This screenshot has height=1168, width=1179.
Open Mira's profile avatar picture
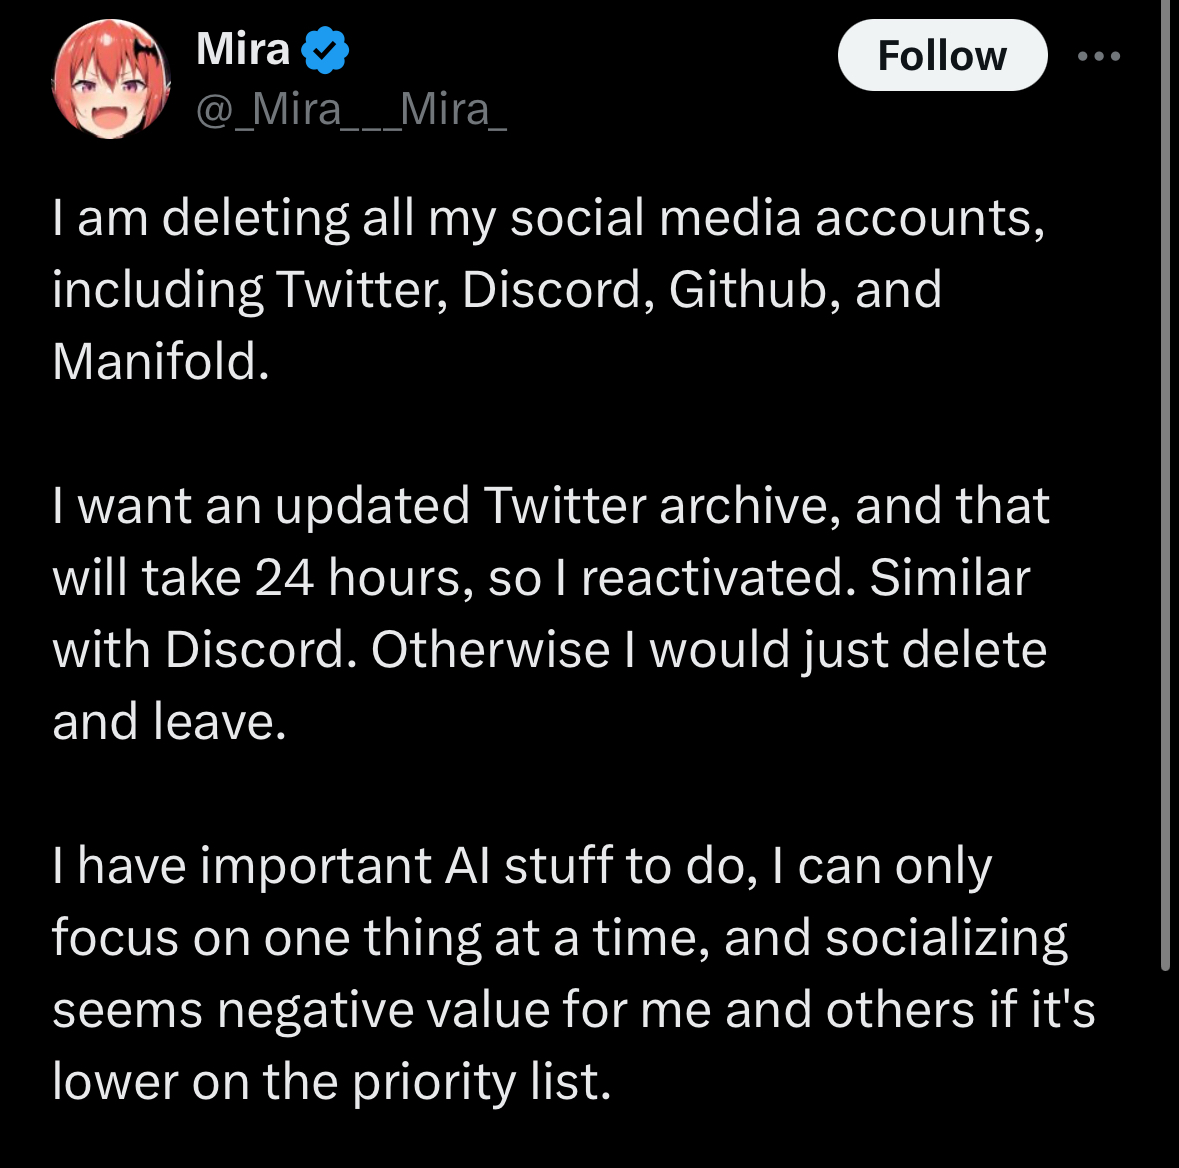pos(112,79)
